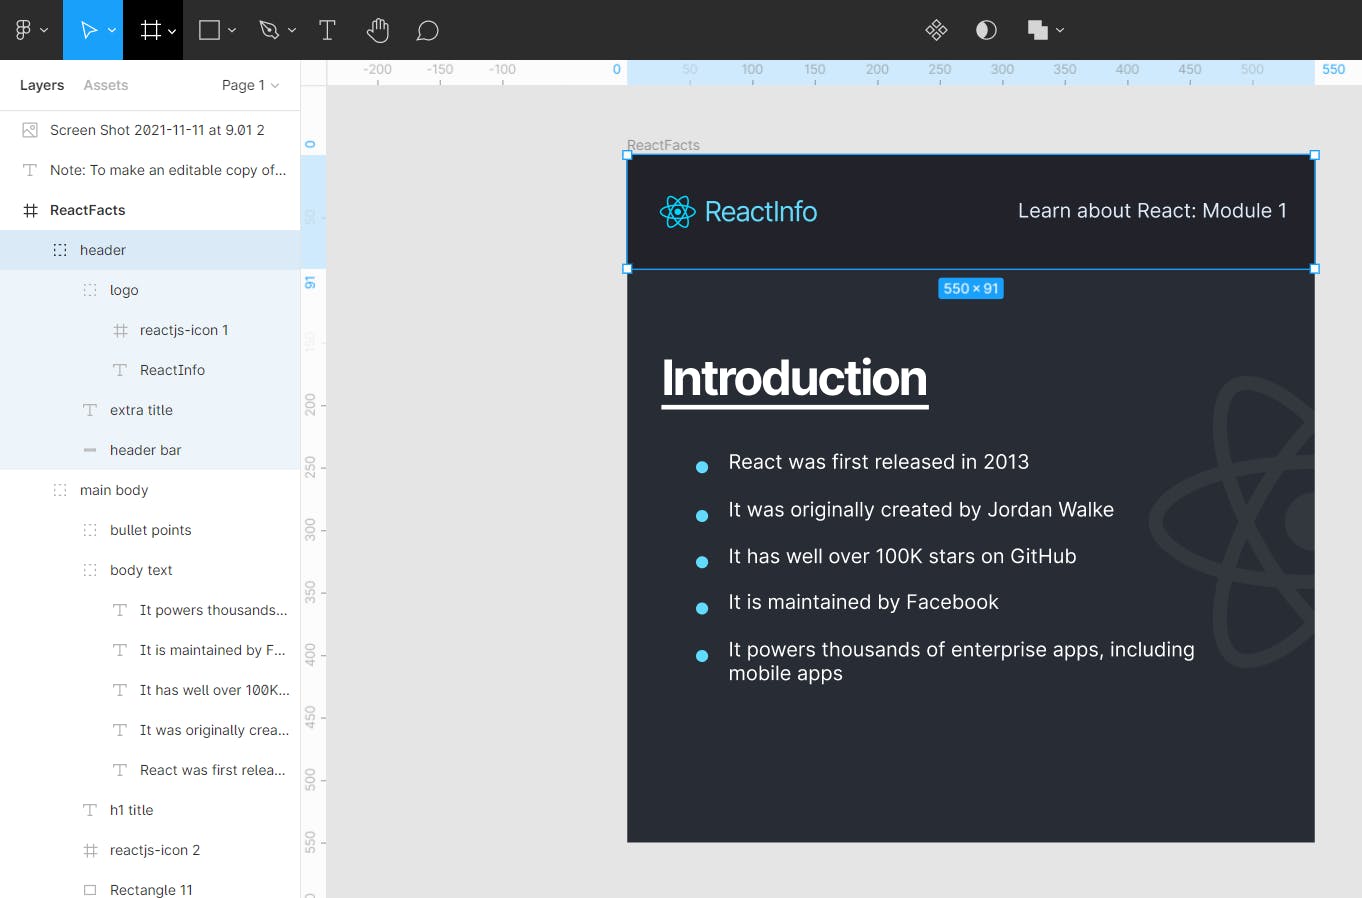Select the Comment tool

(427, 31)
